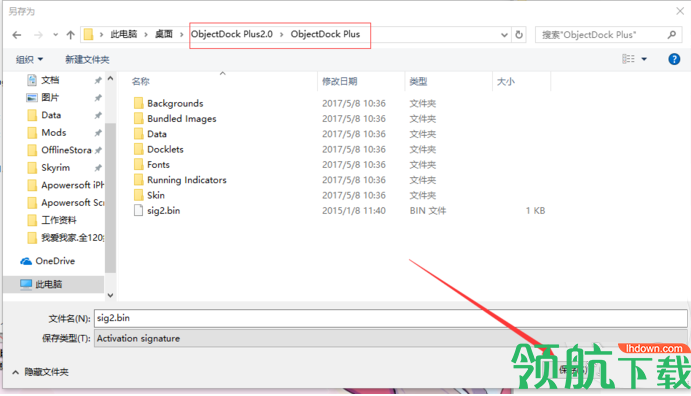Click the search magnifier icon
This screenshot has height=396, width=691.
point(672,34)
